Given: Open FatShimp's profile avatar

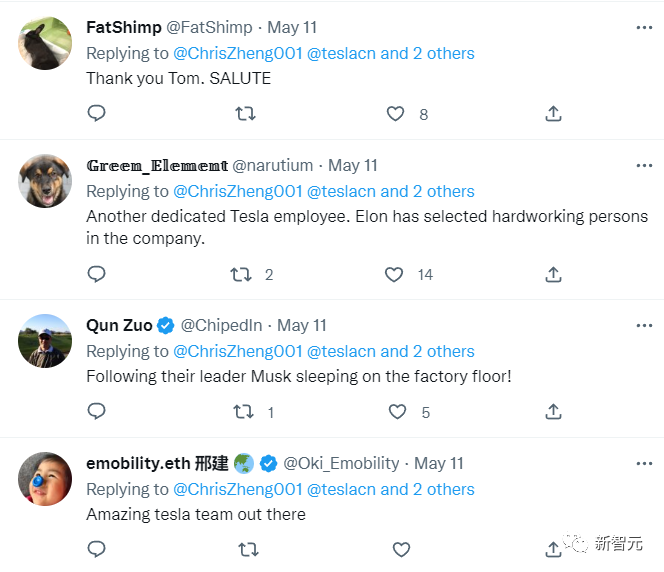Looking at the screenshot, I should coord(45,43).
